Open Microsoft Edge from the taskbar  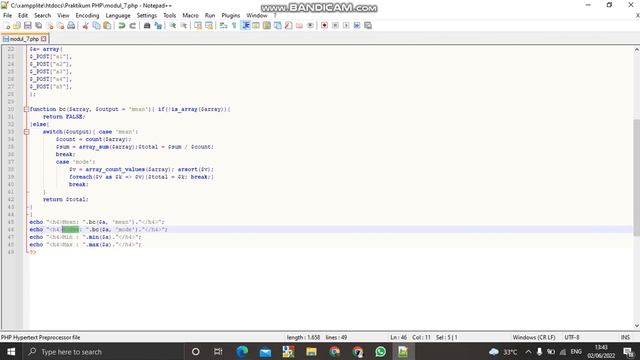click(x=242, y=352)
